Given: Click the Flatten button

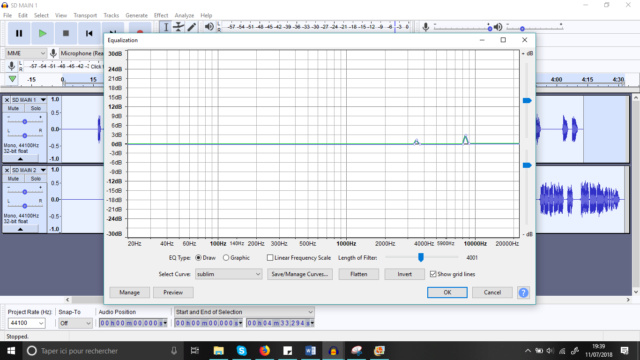Looking at the screenshot, I should click(x=359, y=274).
